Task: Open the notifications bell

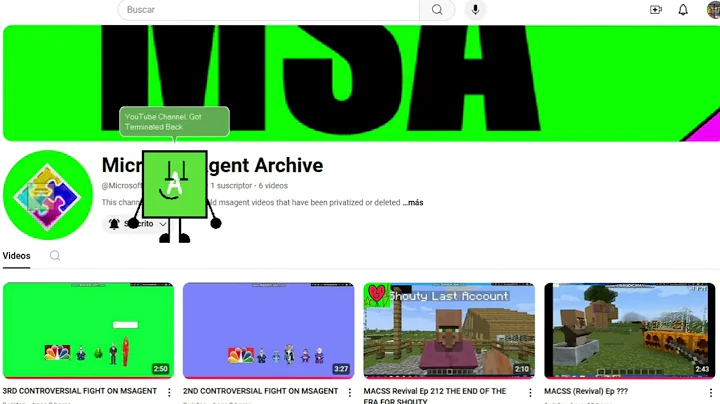Action: click(683, 10)
